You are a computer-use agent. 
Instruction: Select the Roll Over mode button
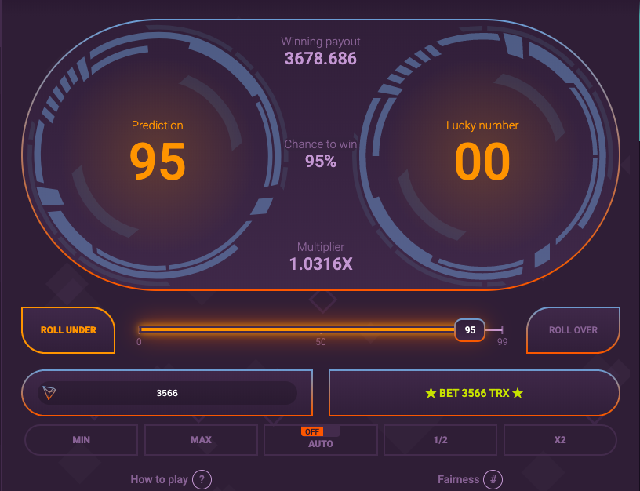[x=573, y=330]
